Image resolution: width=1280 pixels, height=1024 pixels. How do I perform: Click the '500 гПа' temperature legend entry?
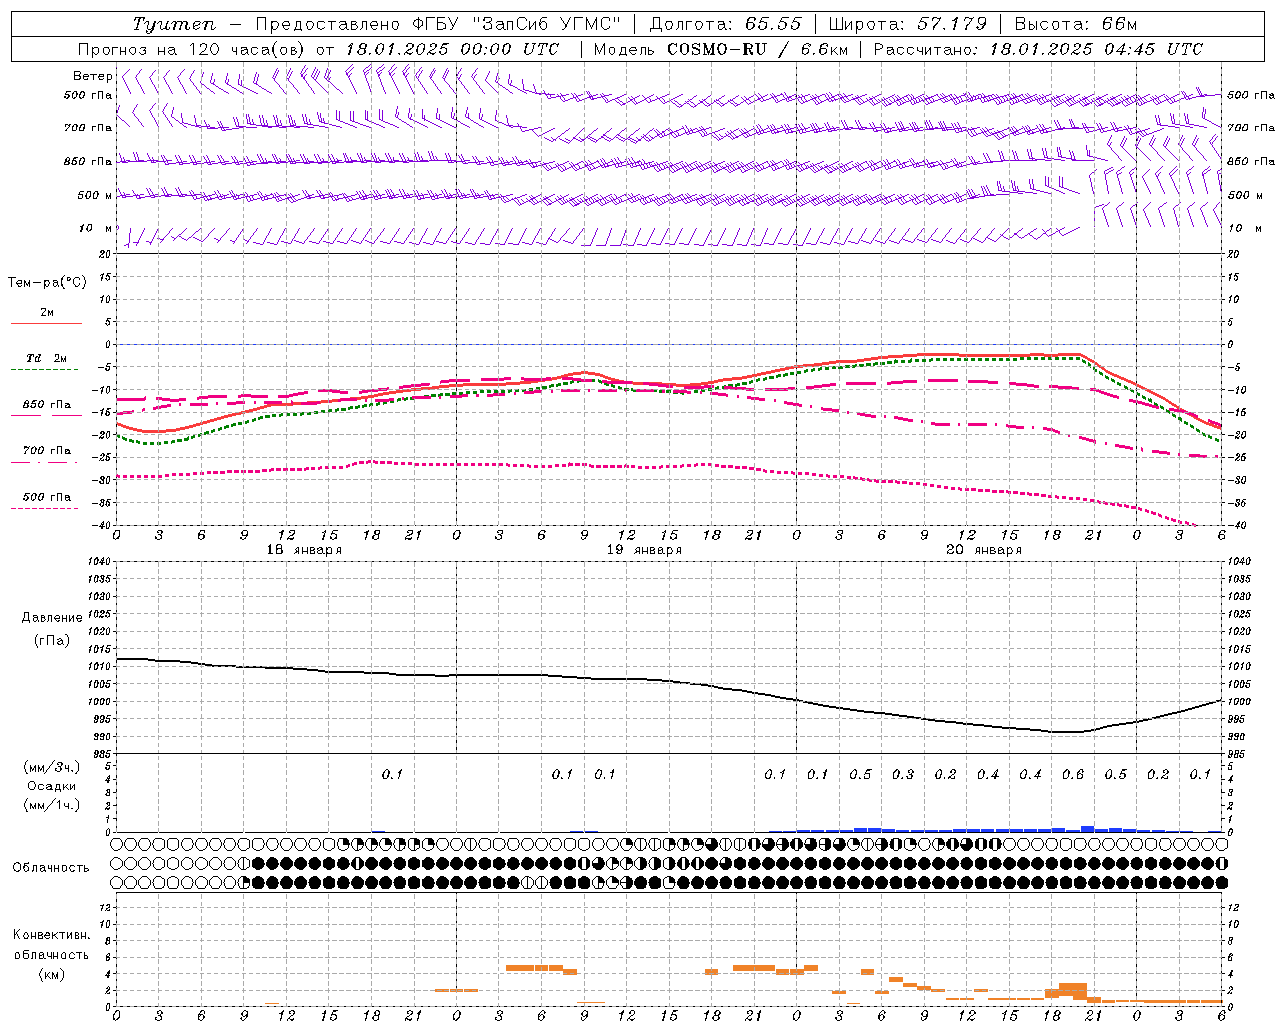click(47, 497)
